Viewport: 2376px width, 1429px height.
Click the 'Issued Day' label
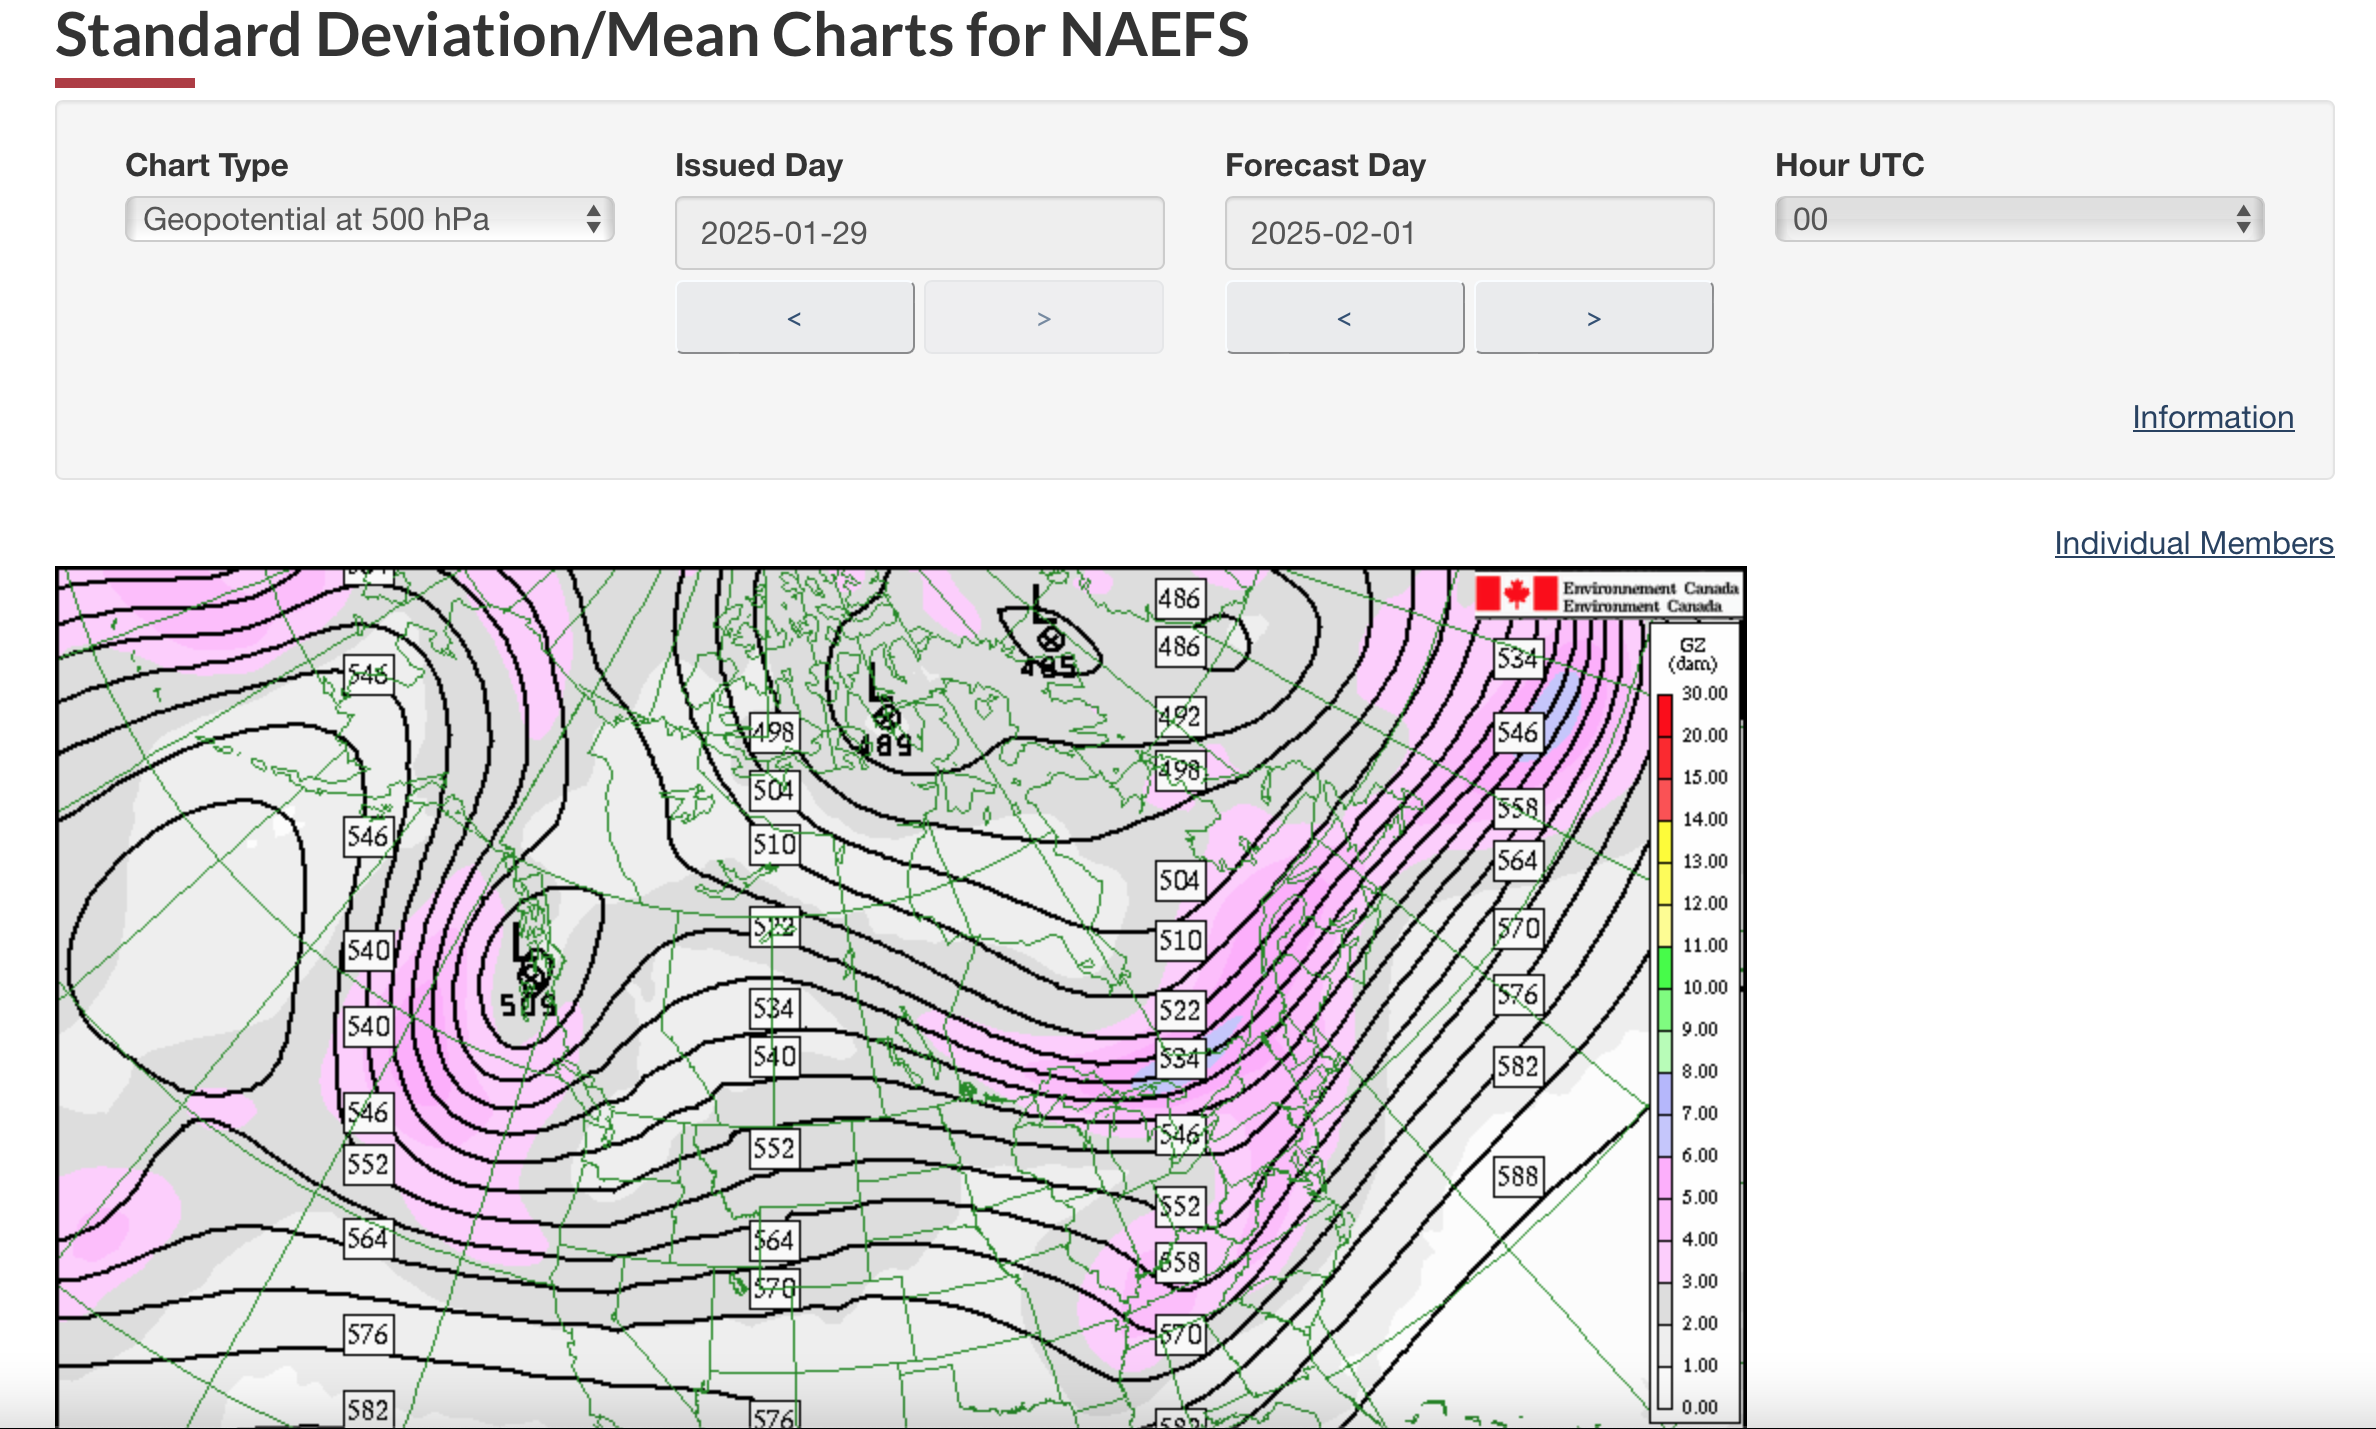pos(759,165)
